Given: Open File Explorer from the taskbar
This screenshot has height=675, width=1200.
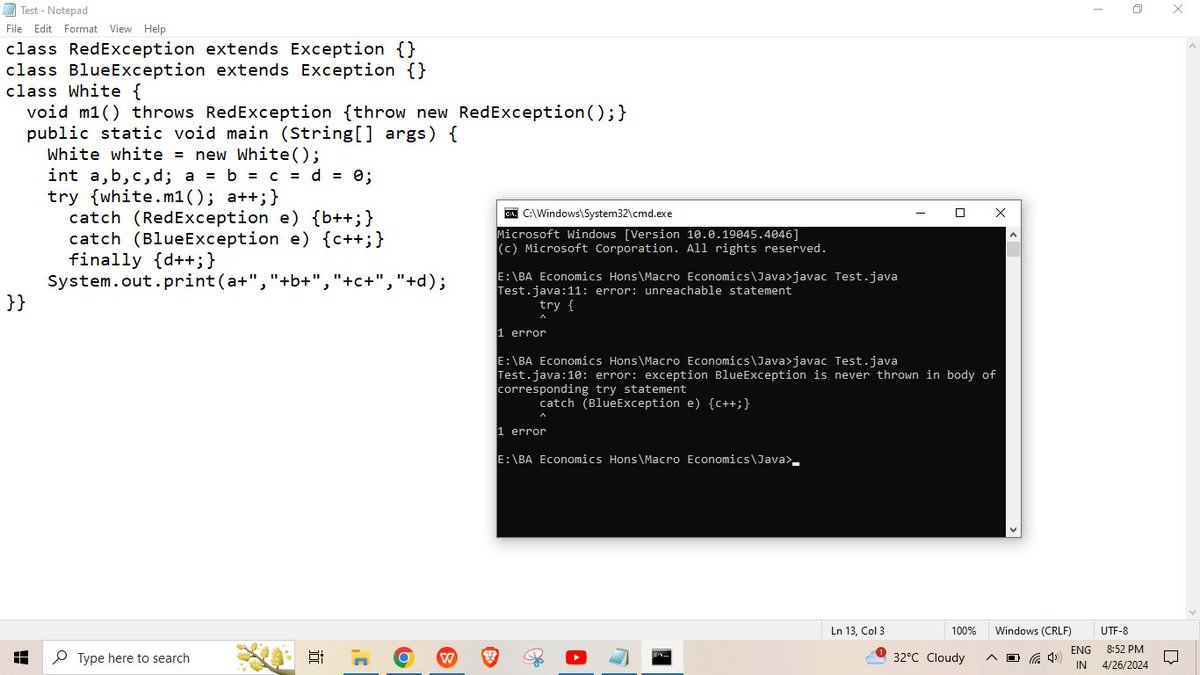Looking at the screenshot, I should tap(360, 657).
